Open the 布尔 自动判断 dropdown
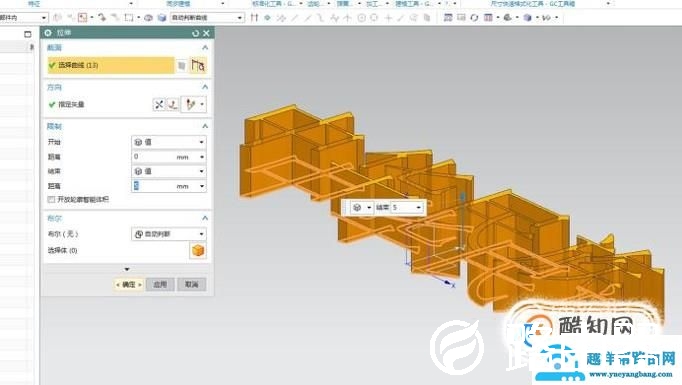The width and height of the screenshot is (682, 385). click(x=169, y=234)
